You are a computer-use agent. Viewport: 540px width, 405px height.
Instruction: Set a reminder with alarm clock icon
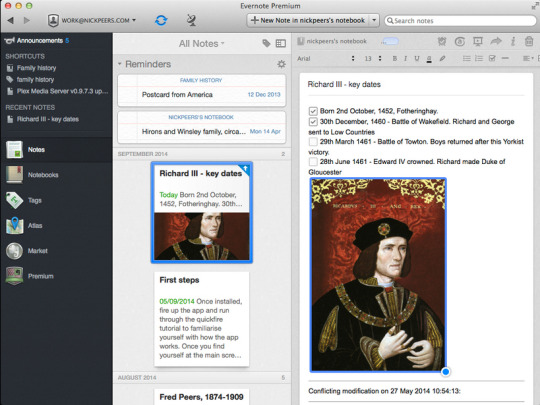[442, 41]
